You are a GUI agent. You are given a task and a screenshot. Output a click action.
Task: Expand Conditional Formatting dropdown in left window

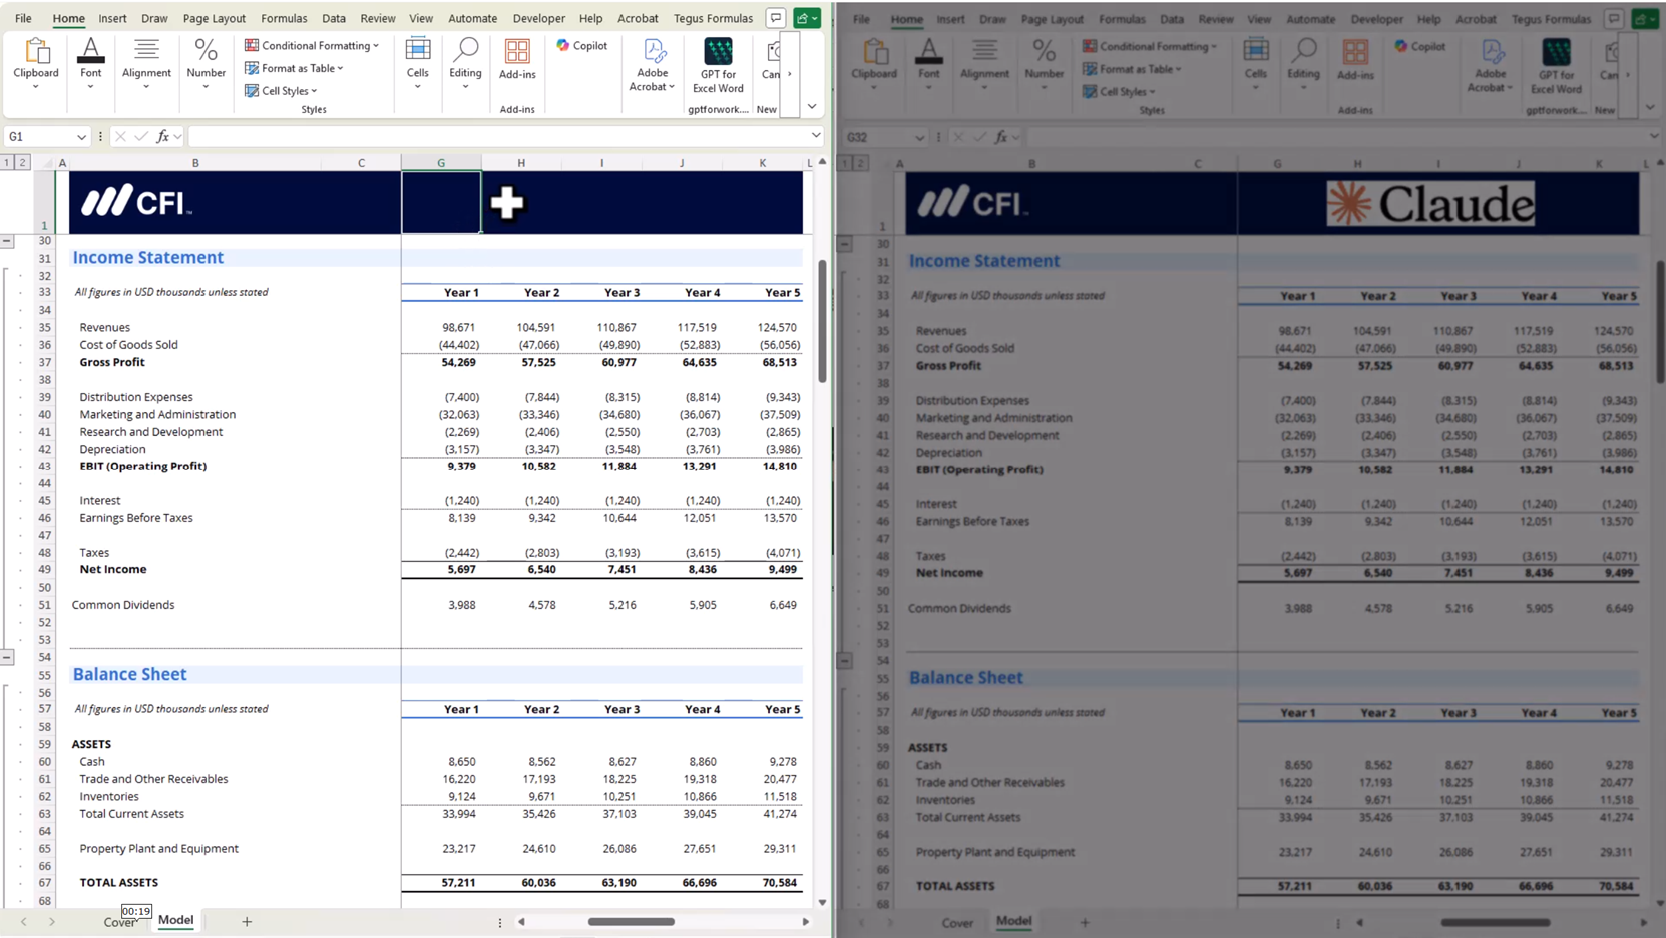[313, 45]
